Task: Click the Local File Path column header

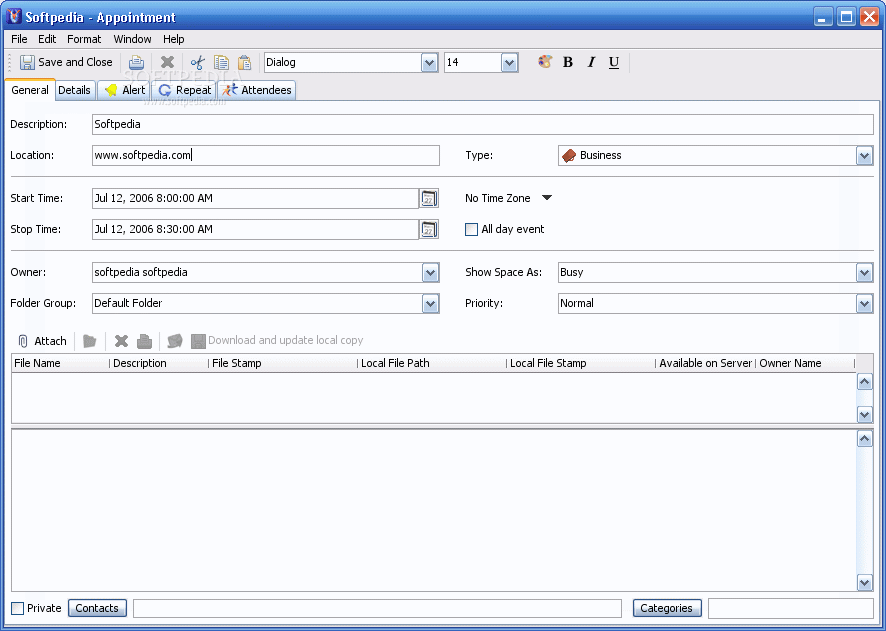Action: [432, 363]
